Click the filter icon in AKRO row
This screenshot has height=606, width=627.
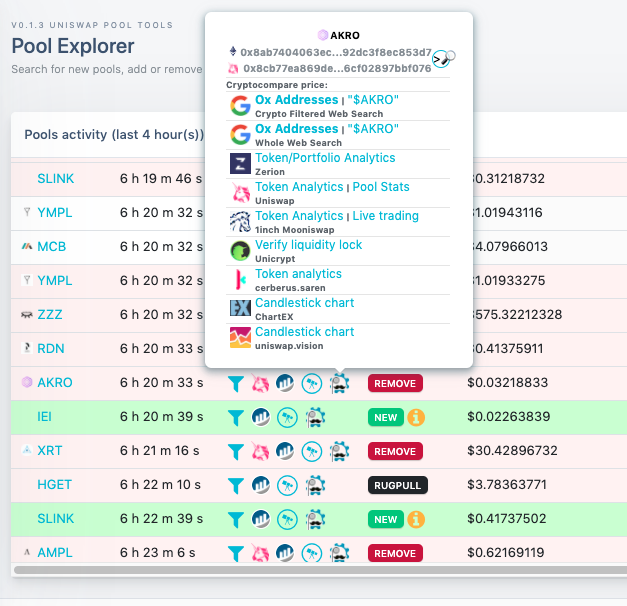coord(236,384)
